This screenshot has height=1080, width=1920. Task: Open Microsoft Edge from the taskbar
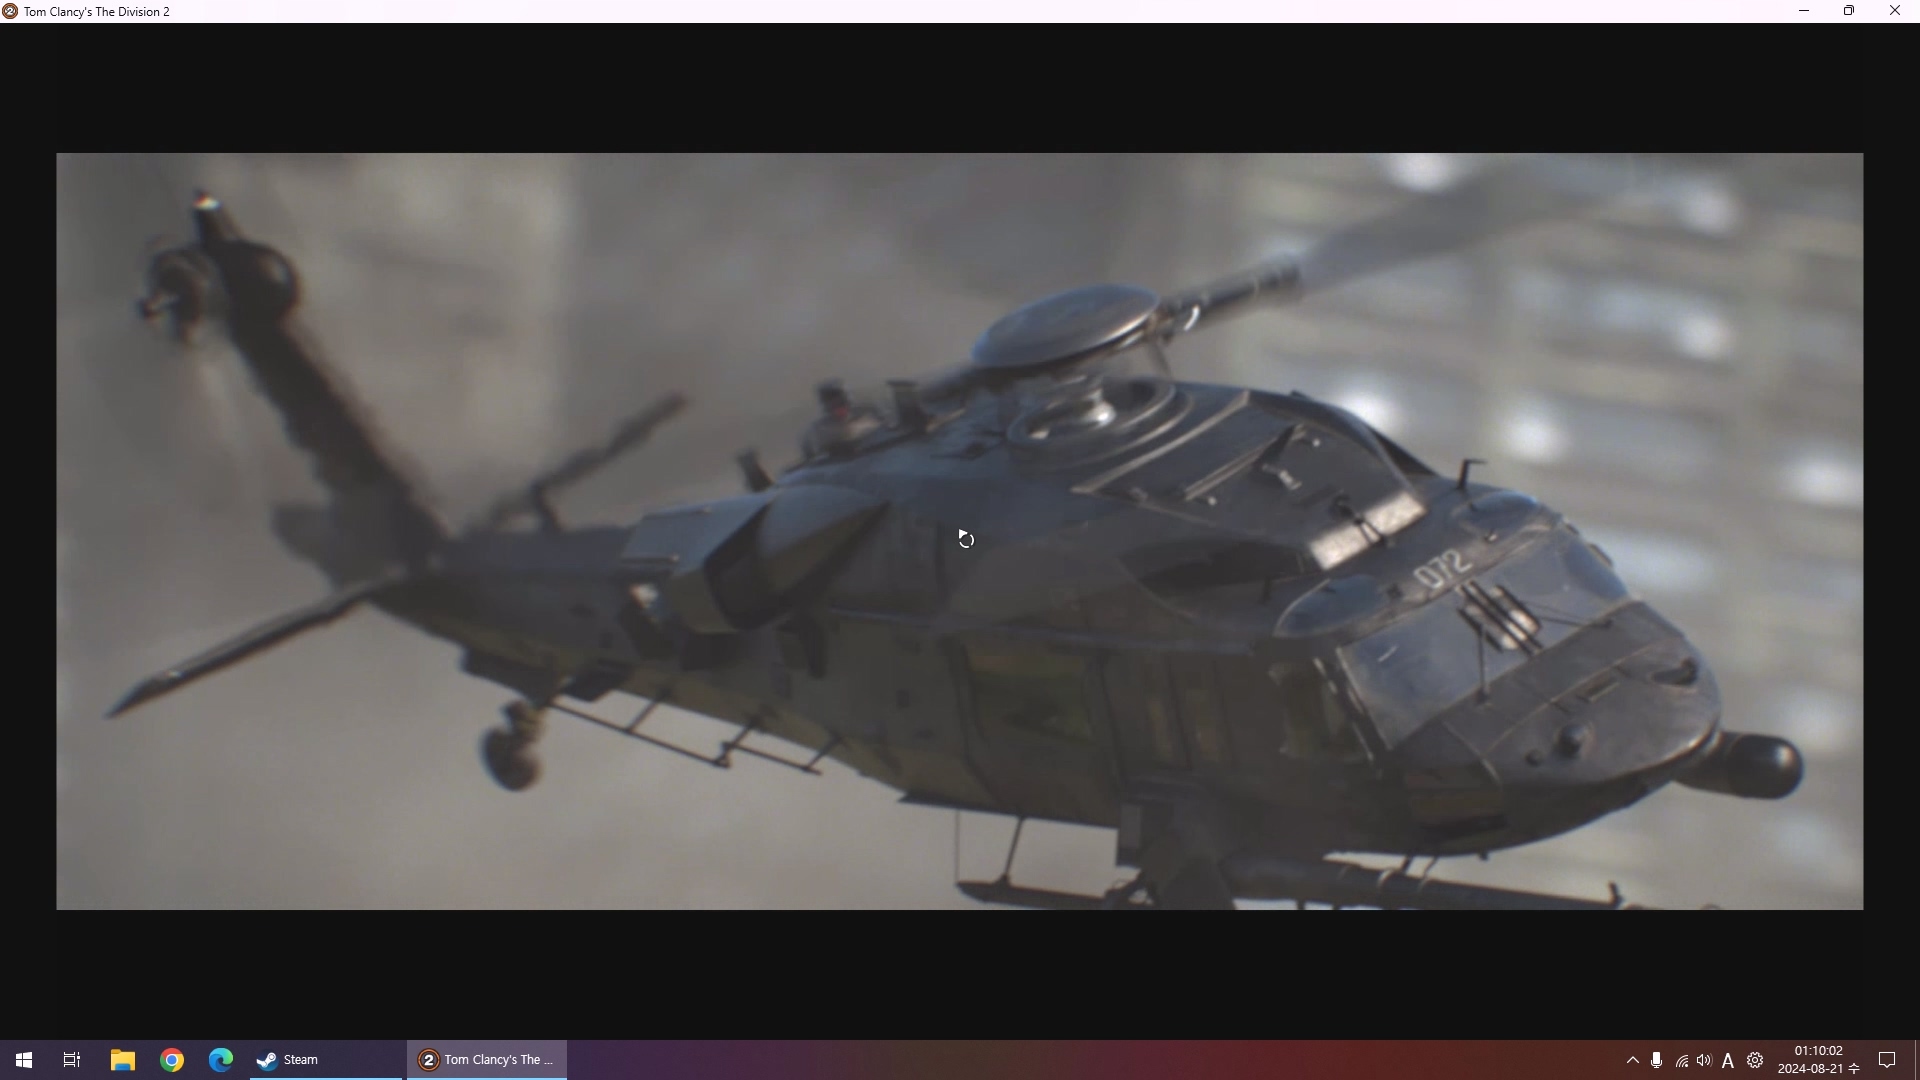(x=221, y=1060)
